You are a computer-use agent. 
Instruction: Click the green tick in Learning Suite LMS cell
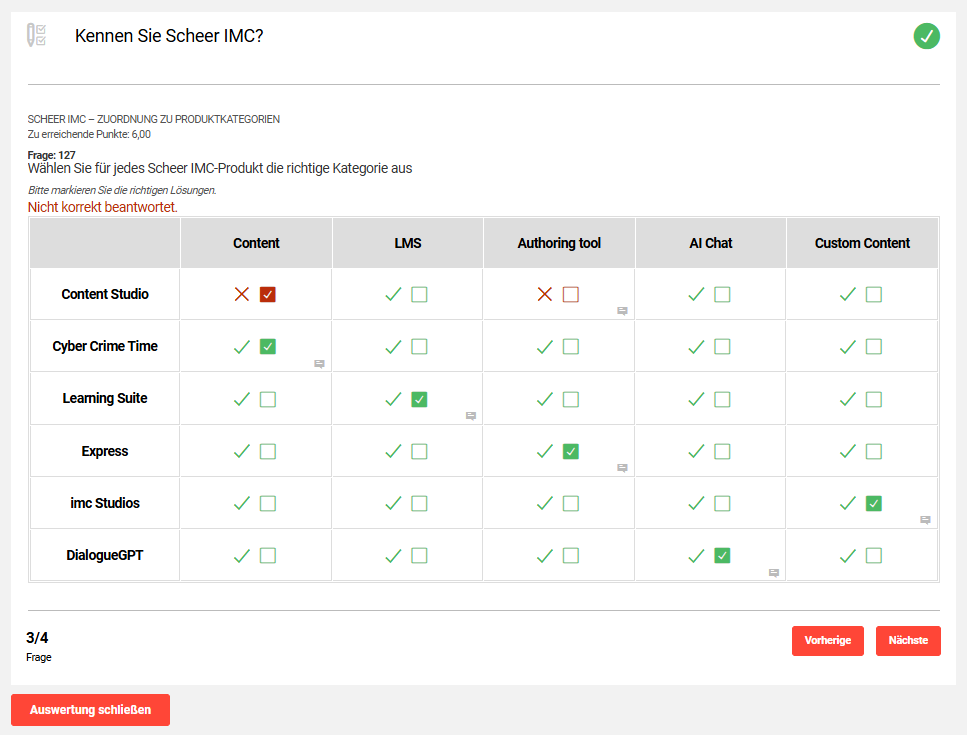coord(393,400)
